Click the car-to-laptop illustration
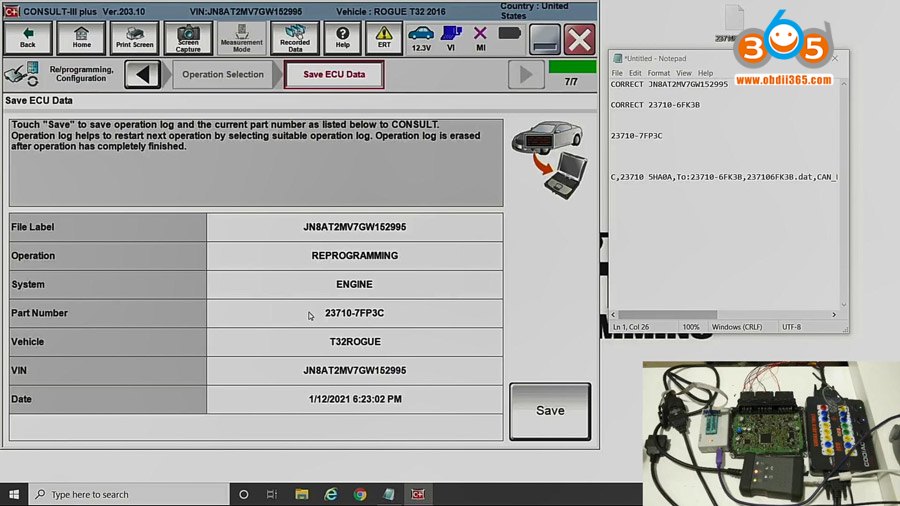The image size is (900, 506). coord(550,159)
